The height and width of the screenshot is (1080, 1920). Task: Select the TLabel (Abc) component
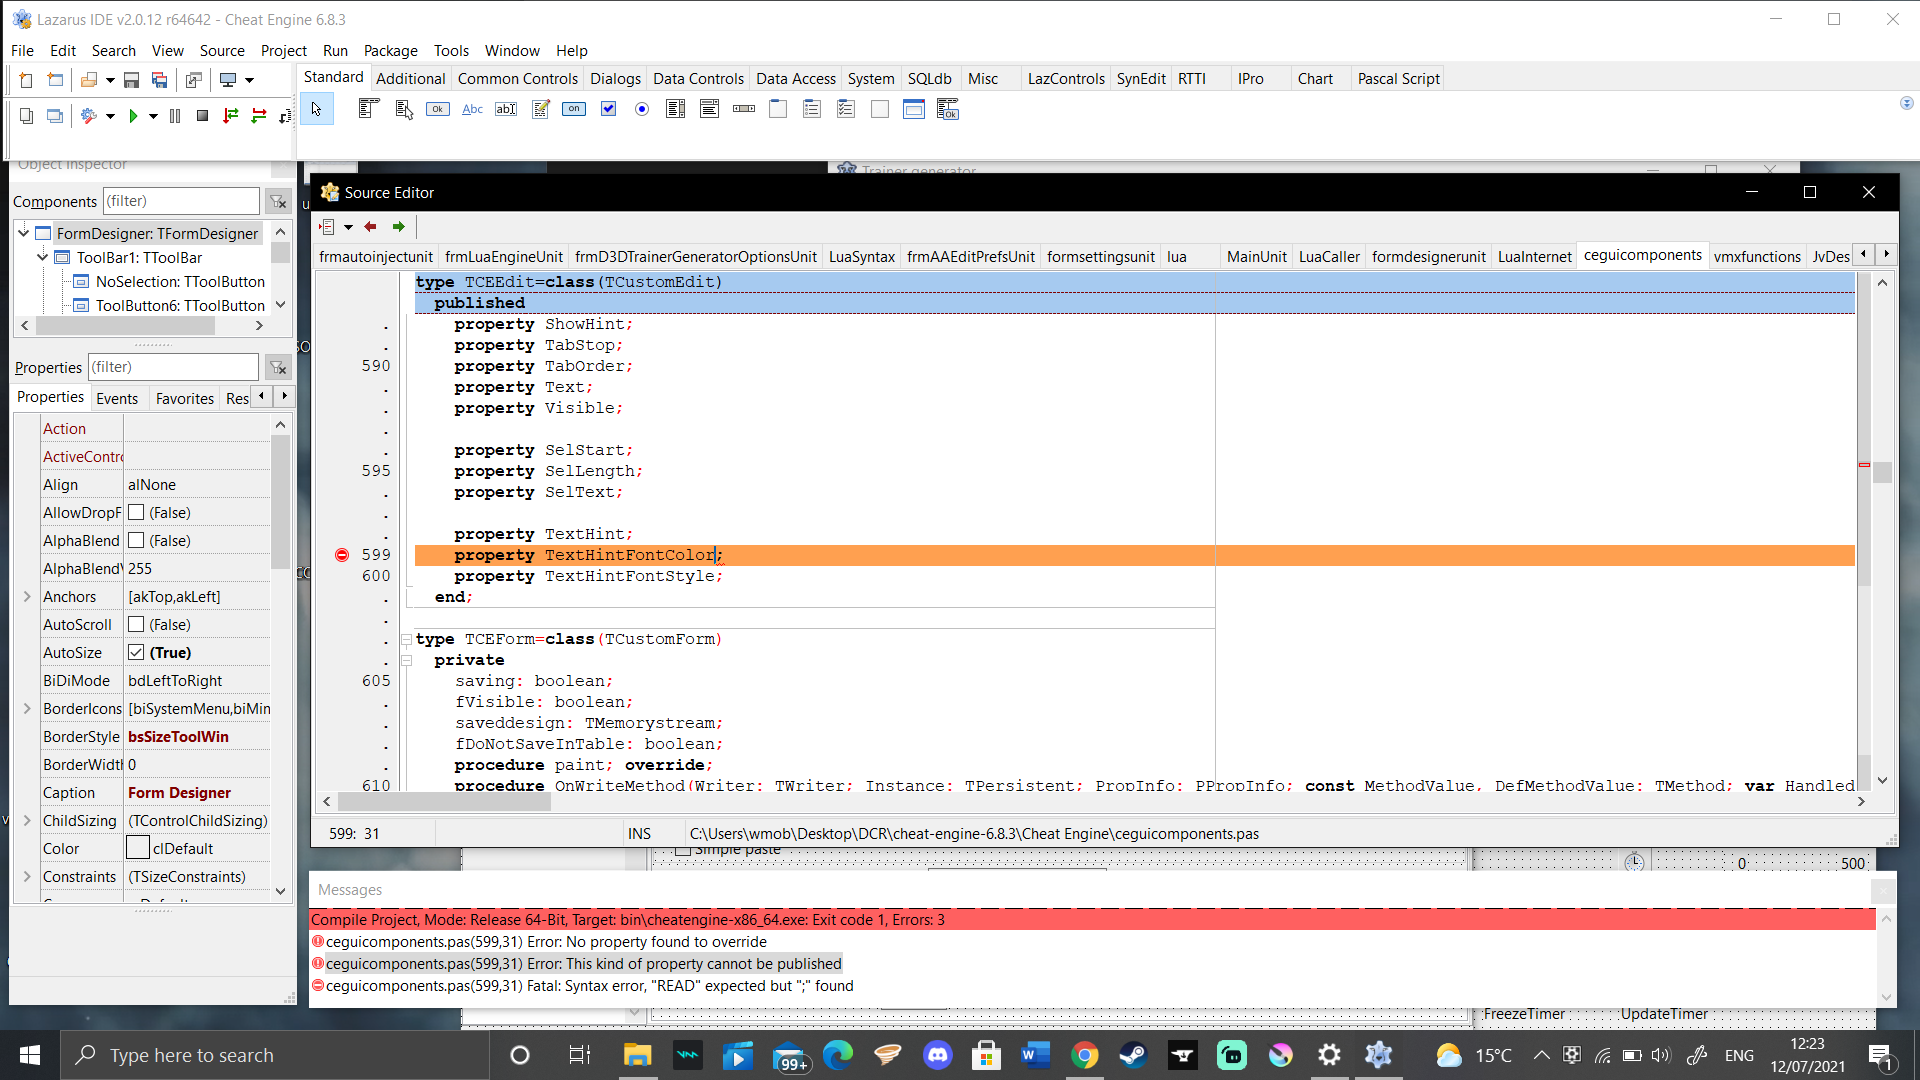(x=471, y=109)
